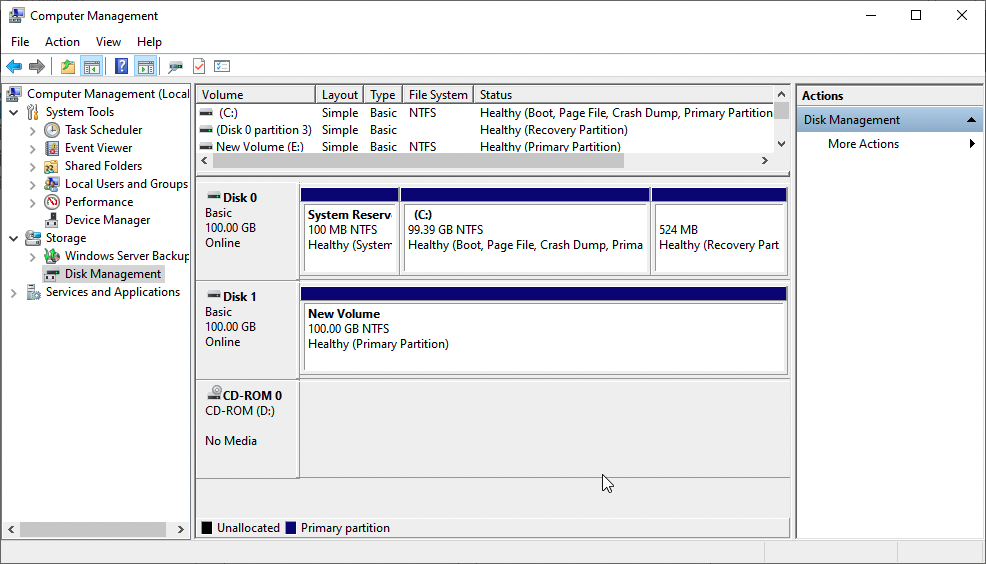
Task: Click the blue Help toolbar icon
Action: 121,66
